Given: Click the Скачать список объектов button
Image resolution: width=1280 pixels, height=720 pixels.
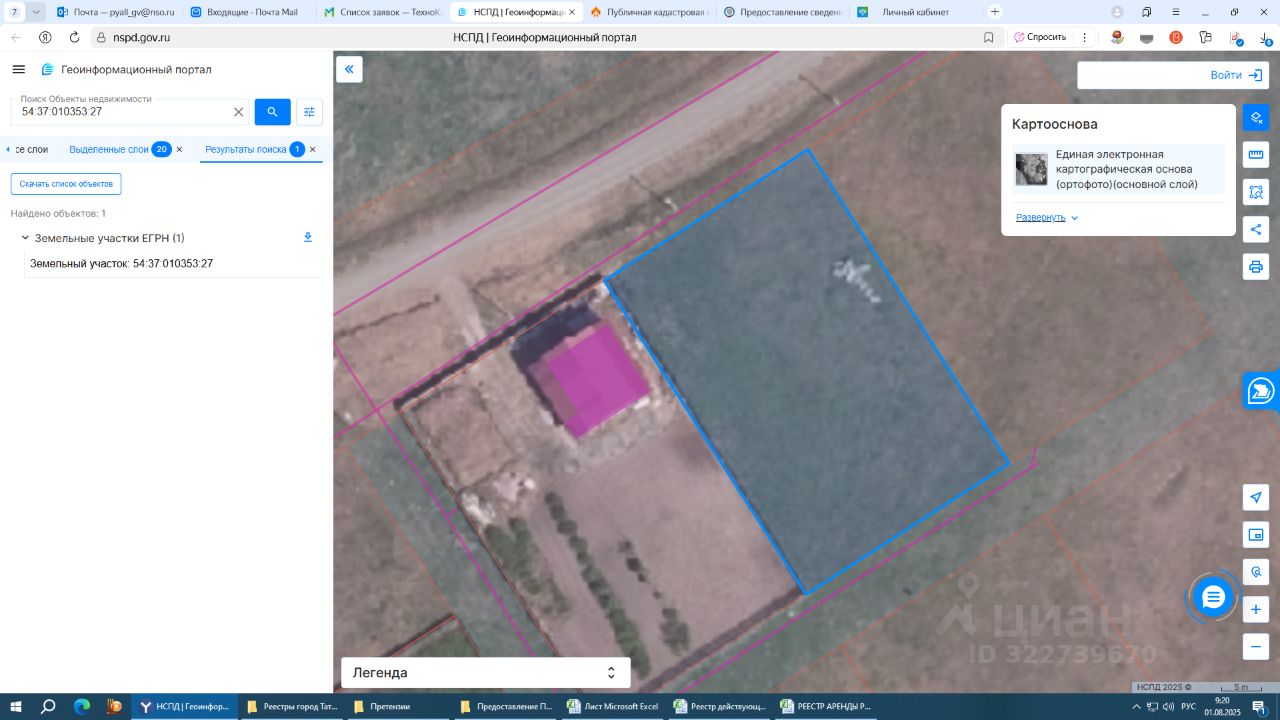Looking at the screenshot, I should (66, 184).
